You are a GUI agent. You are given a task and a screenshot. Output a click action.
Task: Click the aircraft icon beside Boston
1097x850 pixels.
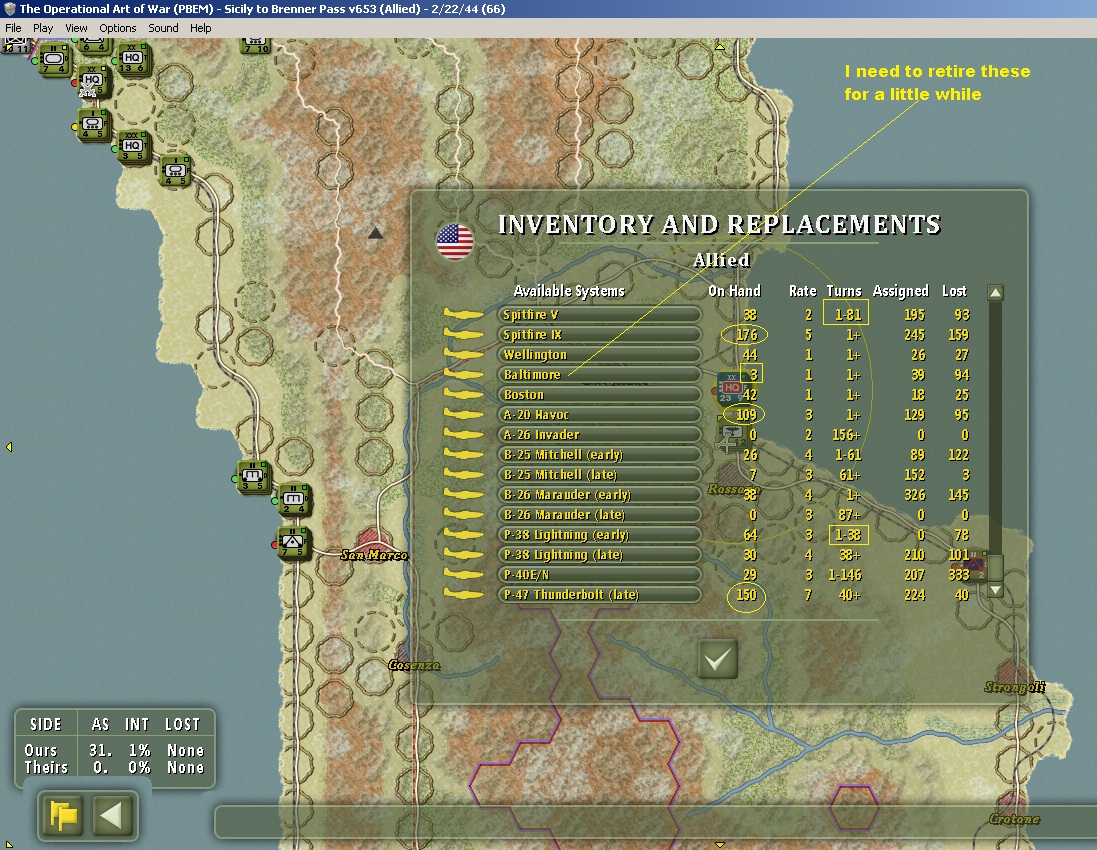pos(463,395)
